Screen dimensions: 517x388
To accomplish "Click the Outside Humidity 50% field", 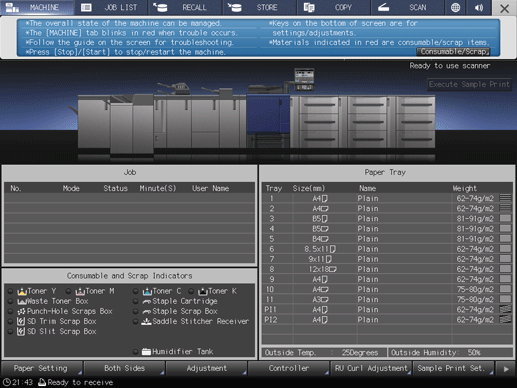I will point(450,353).
